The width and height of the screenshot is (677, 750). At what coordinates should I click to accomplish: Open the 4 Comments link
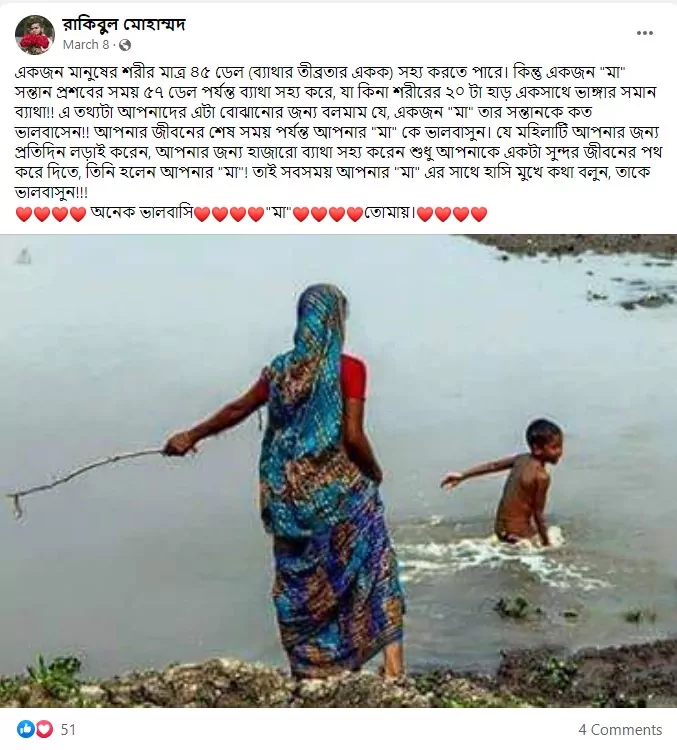620,729
